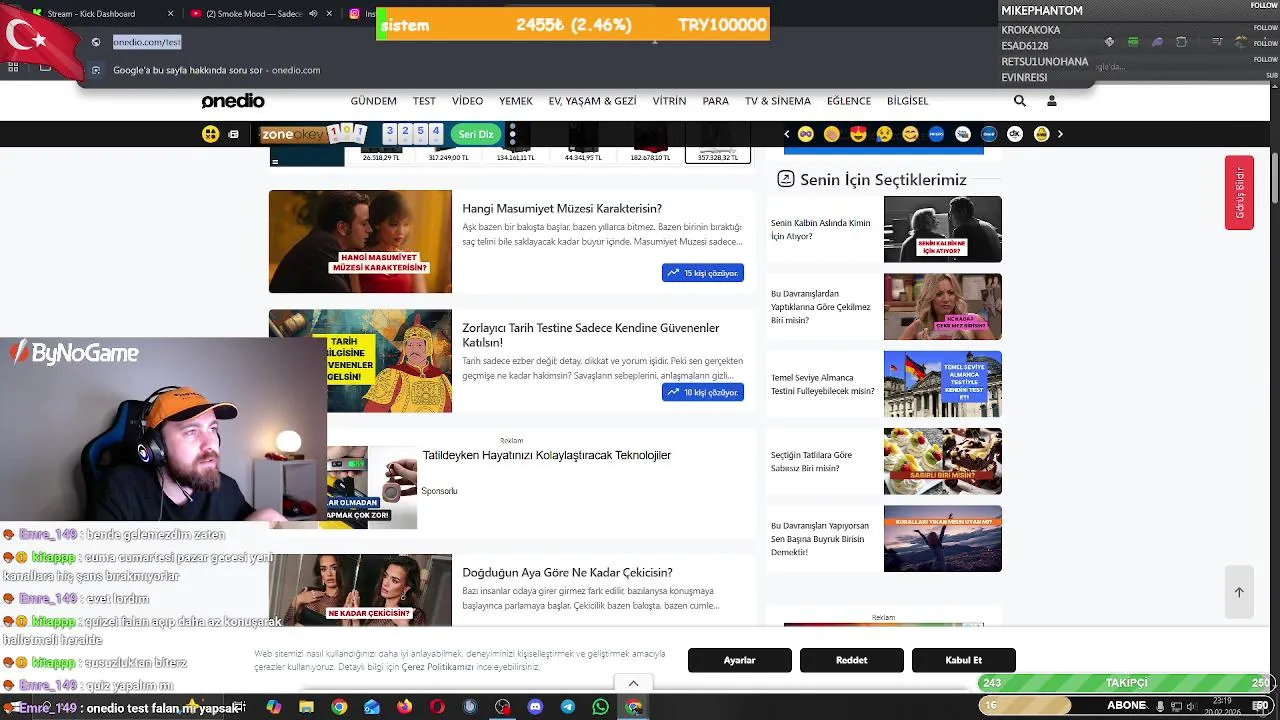1280x720 pixels.
Task: Click the German flag quiz thumbnail
Action: (x=942, y=384)
